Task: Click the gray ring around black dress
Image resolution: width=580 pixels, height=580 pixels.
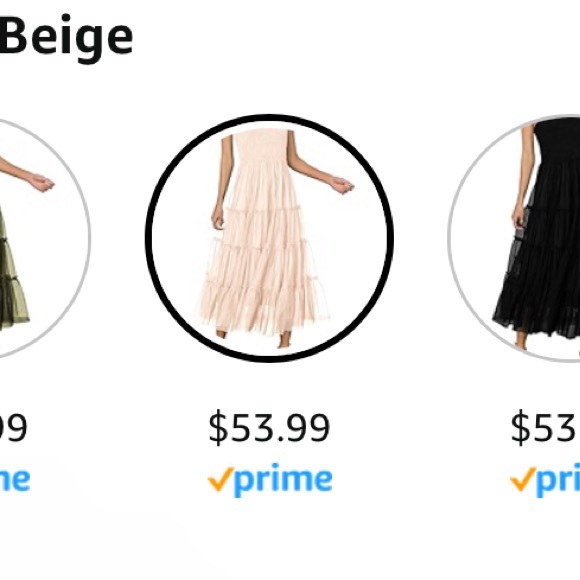Action: tap(450, 238)
